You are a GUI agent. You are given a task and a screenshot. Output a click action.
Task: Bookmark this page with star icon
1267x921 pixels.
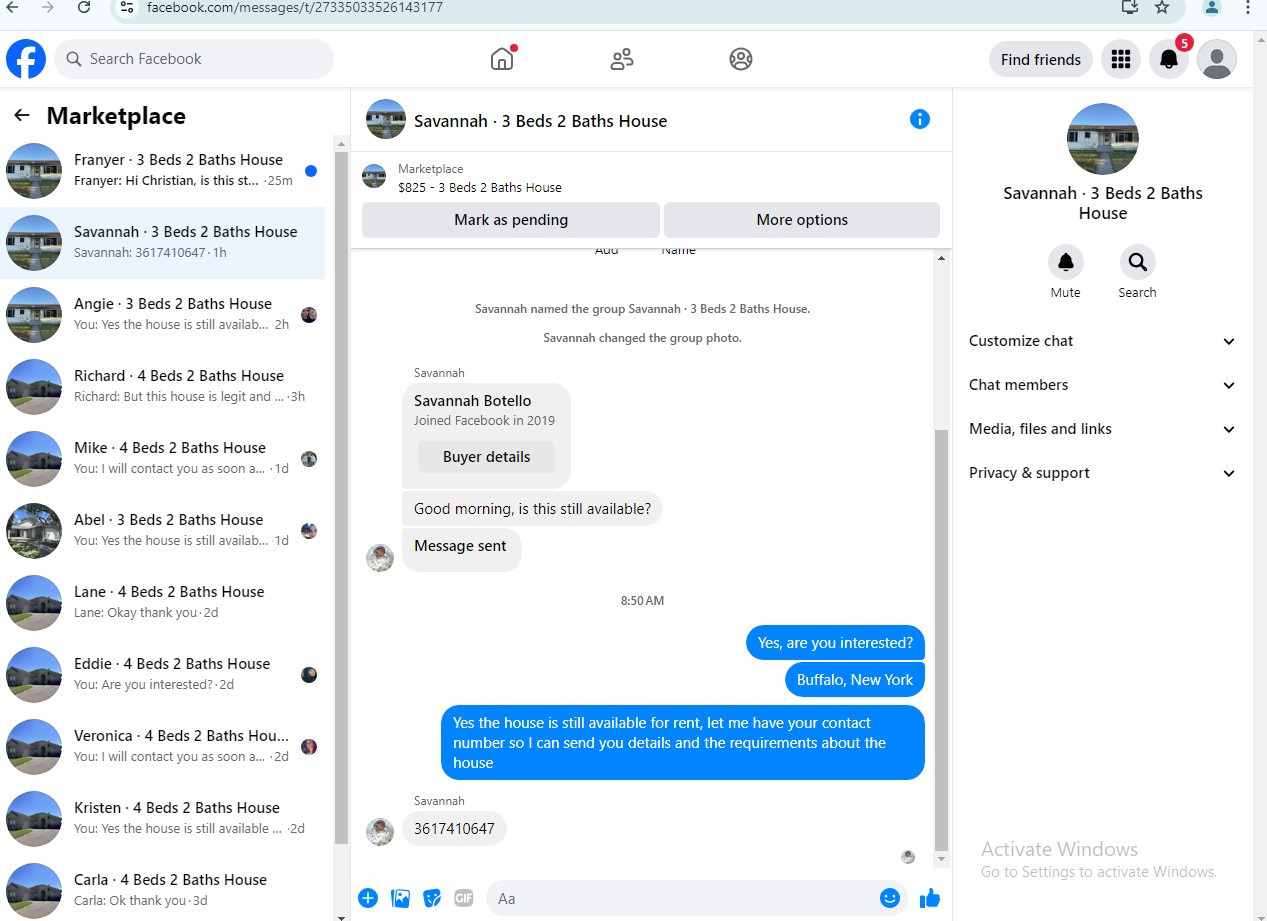[x=1162, y=7]
